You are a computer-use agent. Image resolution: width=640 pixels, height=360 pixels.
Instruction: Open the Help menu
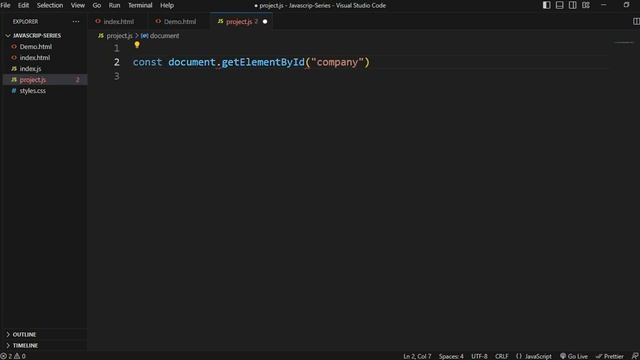167,5
